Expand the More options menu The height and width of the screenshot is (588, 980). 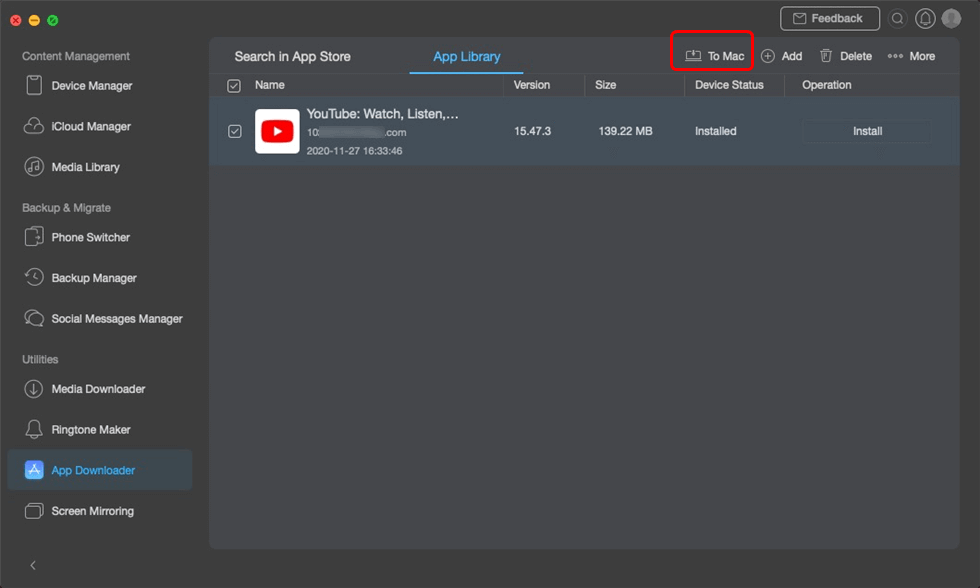pos(911,57)
